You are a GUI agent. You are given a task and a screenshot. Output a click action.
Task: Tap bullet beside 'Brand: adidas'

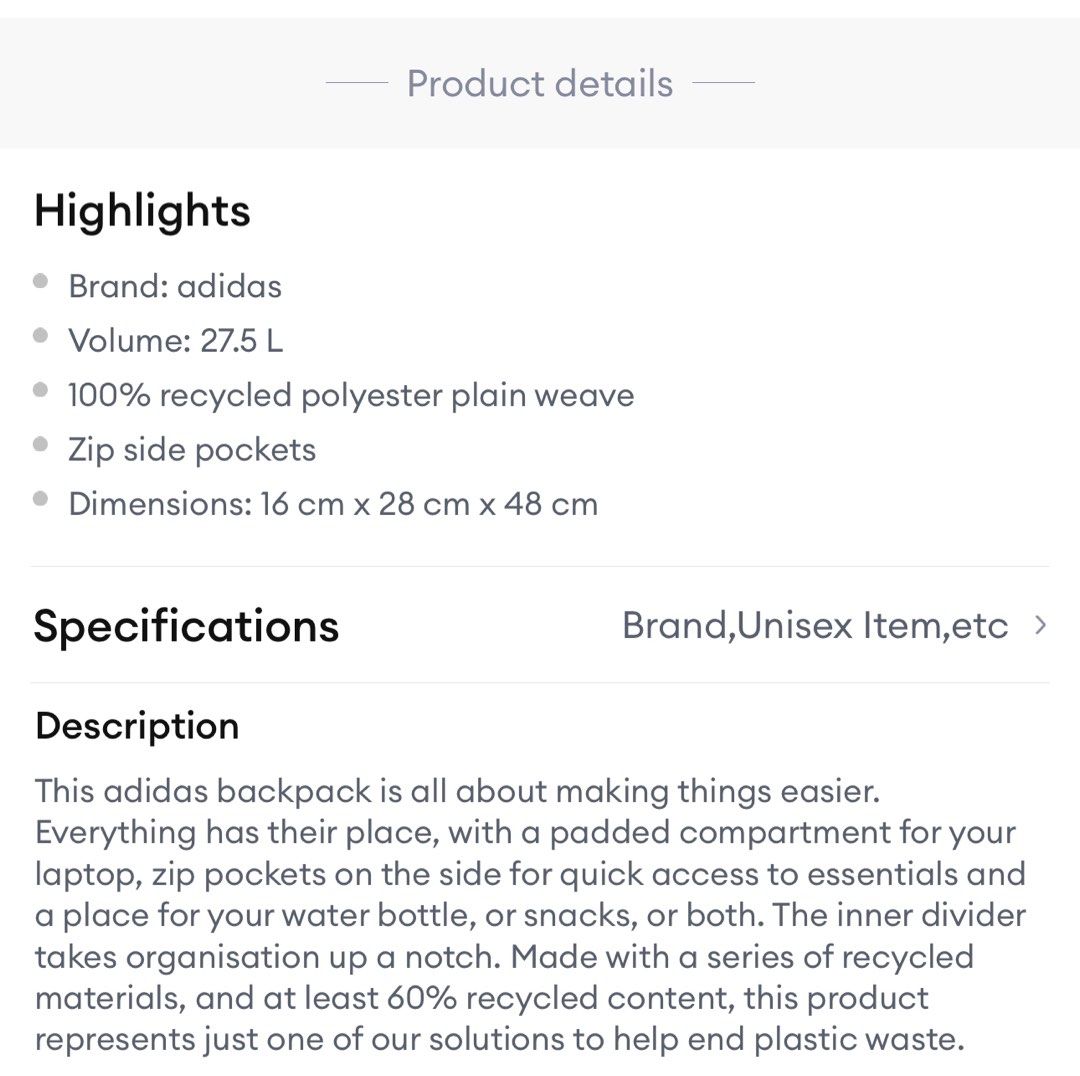coord(41,281)
